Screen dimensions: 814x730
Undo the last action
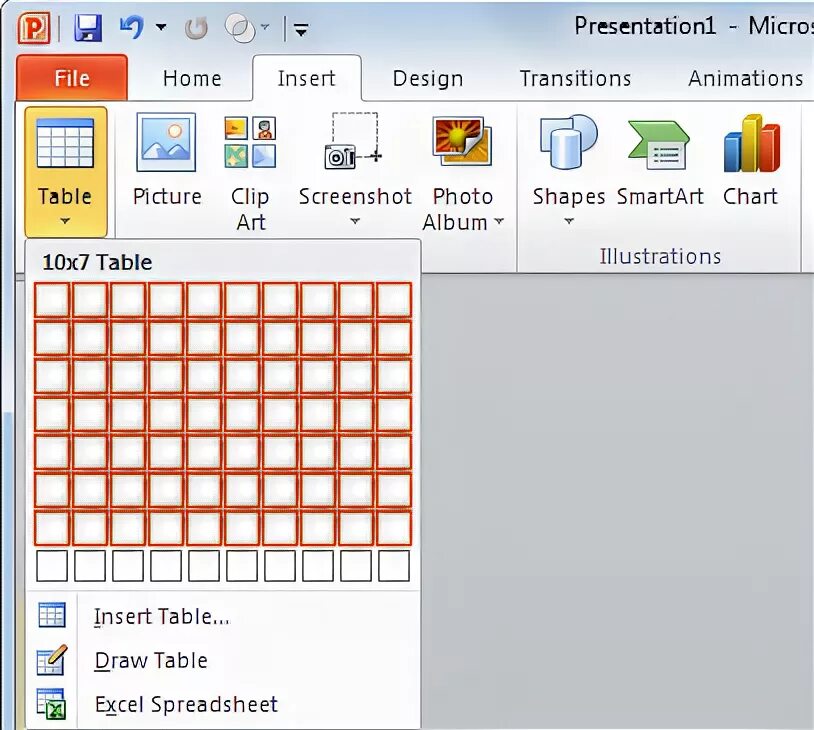pos(132,27)
